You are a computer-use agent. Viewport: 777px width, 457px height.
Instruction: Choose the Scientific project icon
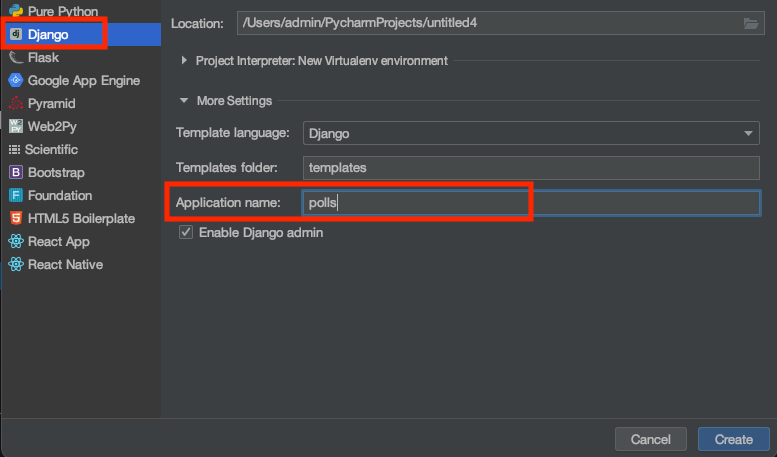pos(14,149)
